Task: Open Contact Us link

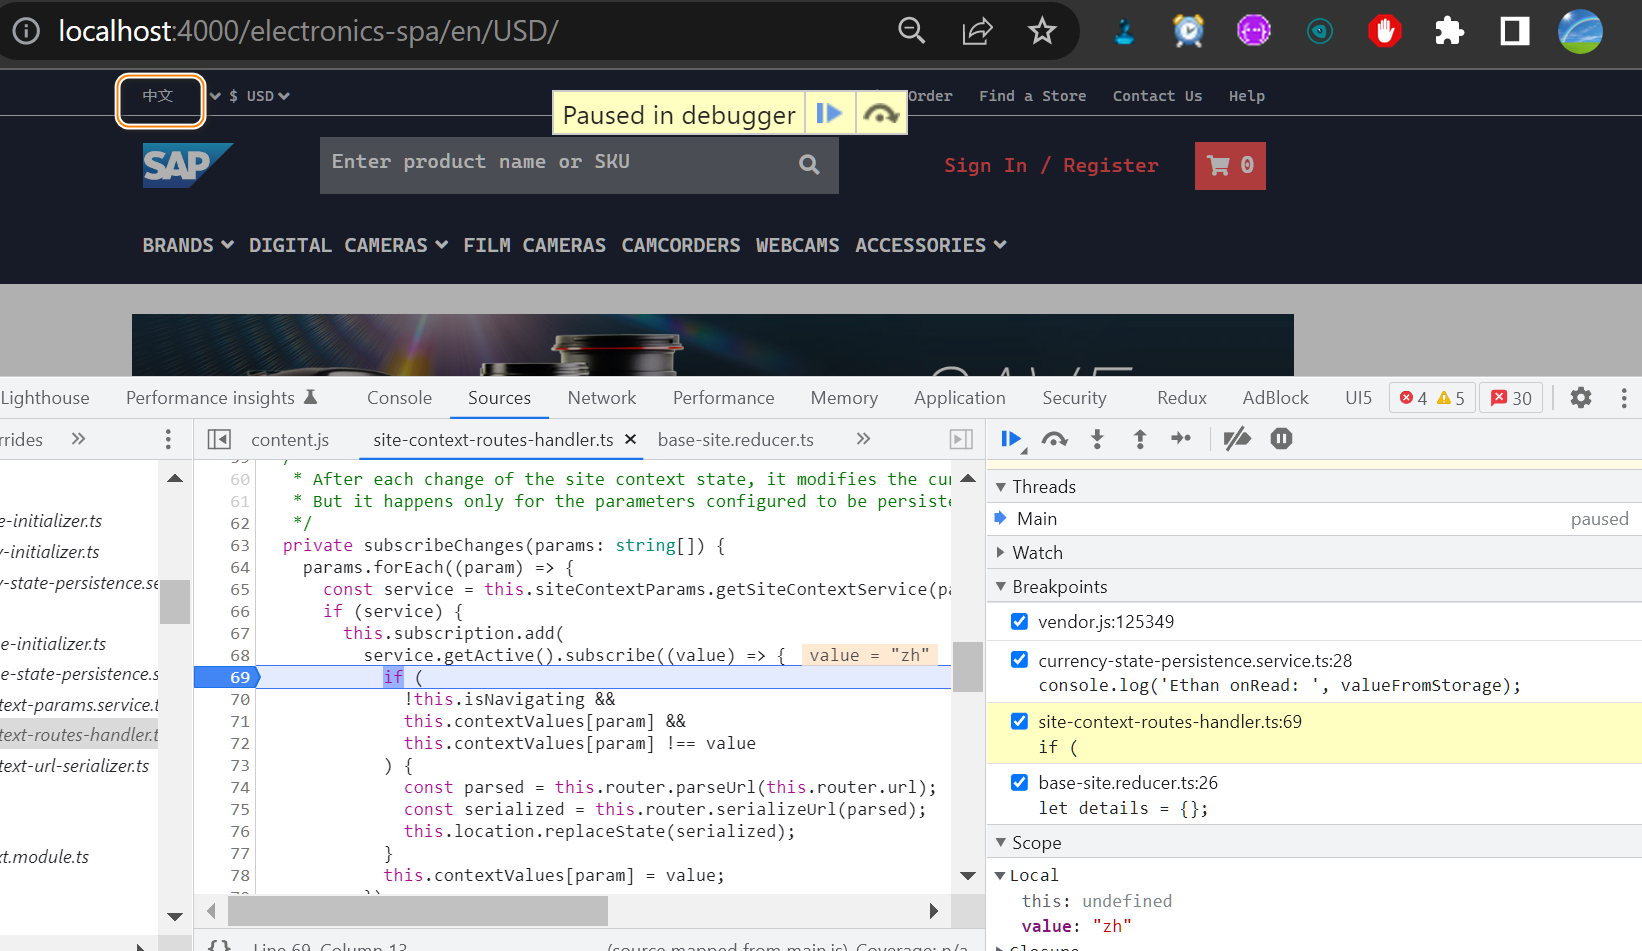Action: pyautogui.click(x=1157, y=96)
